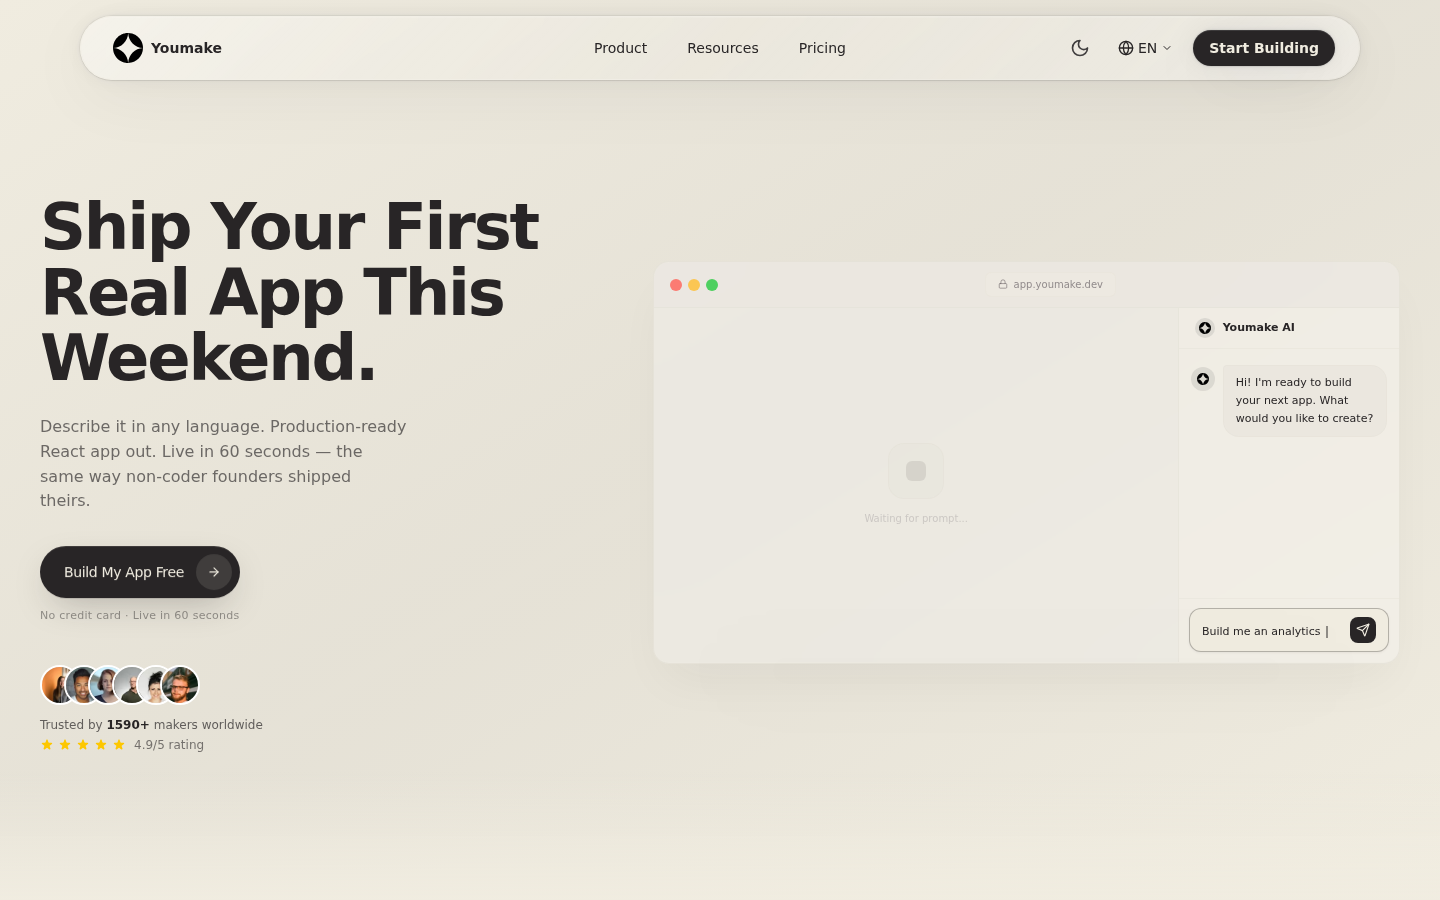Click the 'Youmake AI' panel title
1440x900 pixels.
(1258, 327)
